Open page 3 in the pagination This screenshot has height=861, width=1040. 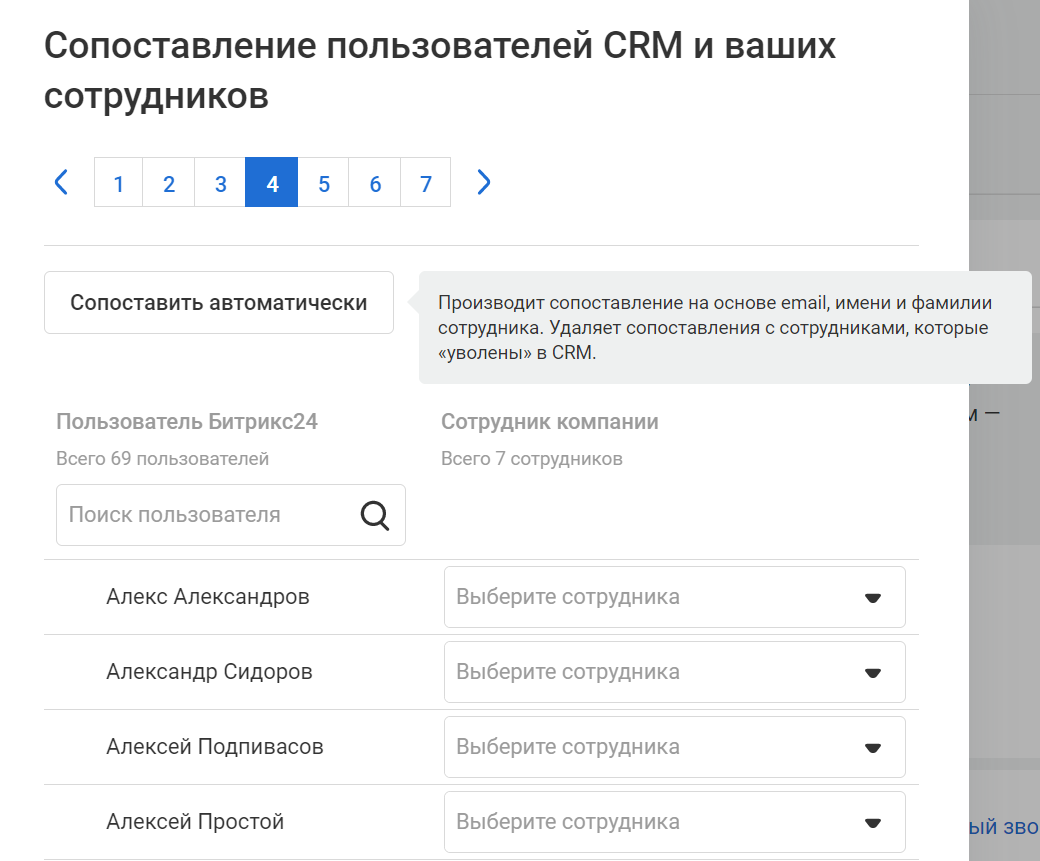tap(220, 183)
